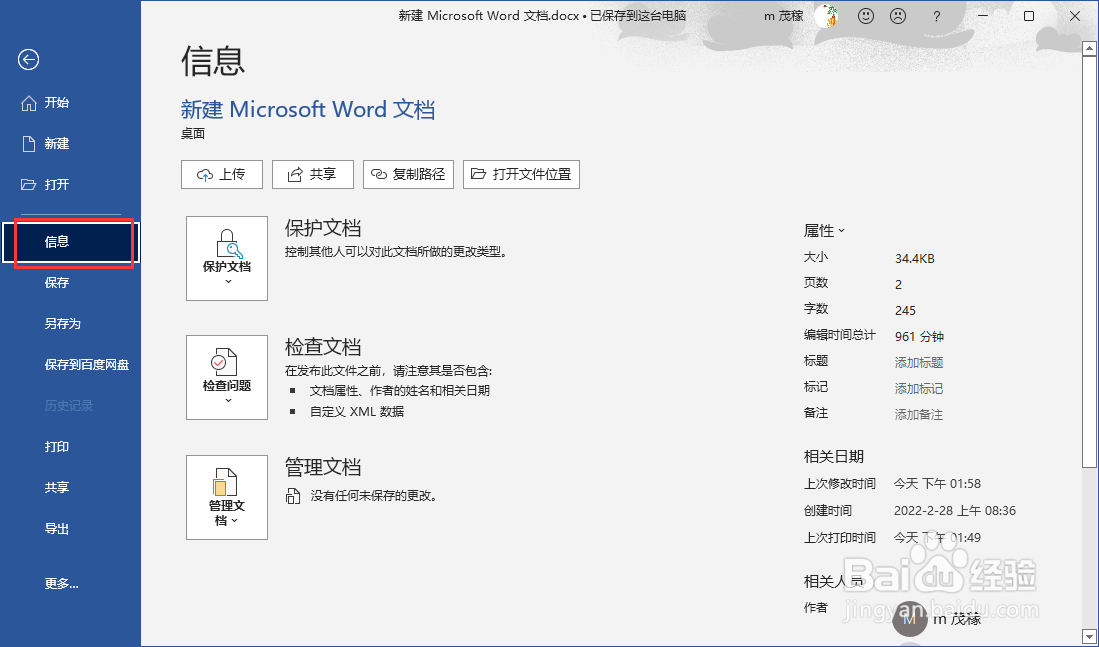The height and width of the screenshot is (647, 1099).
Task: Open the Protect Document dropdown icon
Action: pyautogui.click(x=227, y=258)
